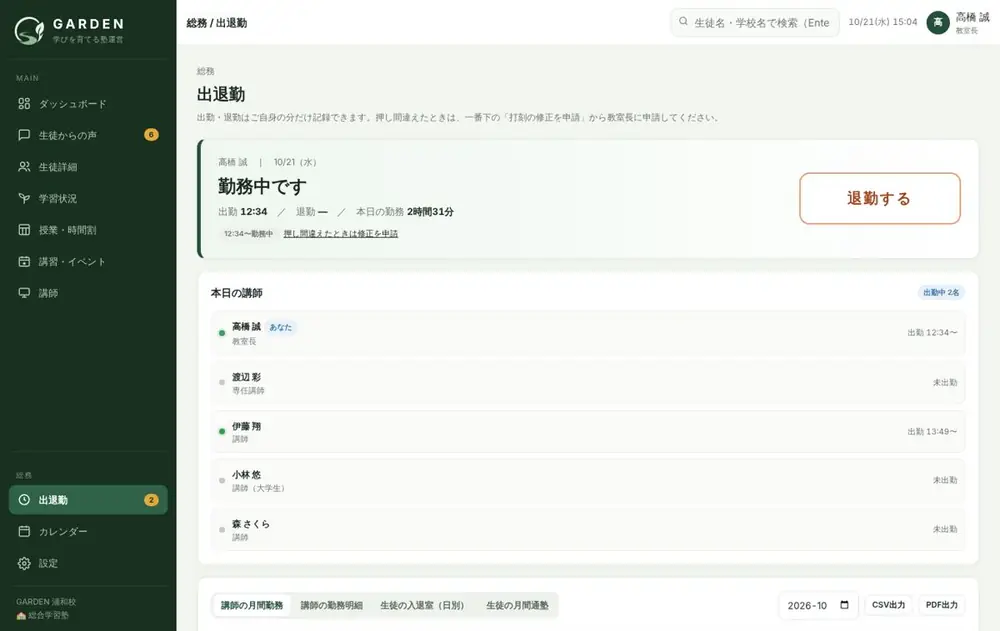This screenshot has width=1000, height=631.
Task: Open 設定 in the sidebar
Action: pyautogui.click(x=88, y=563)
